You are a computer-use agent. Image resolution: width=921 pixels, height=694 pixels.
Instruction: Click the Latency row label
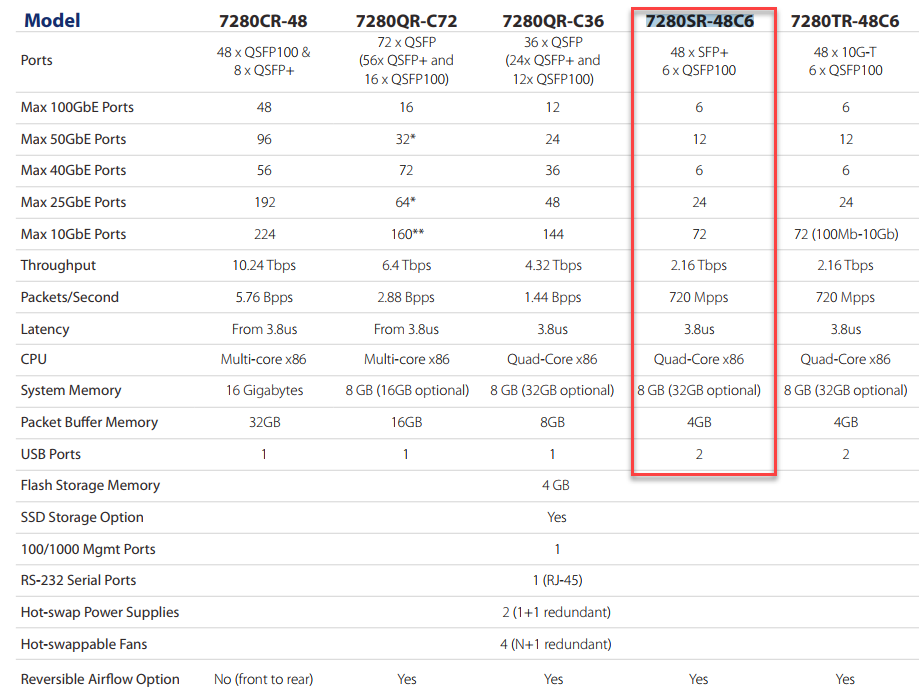tap(47, 329)
